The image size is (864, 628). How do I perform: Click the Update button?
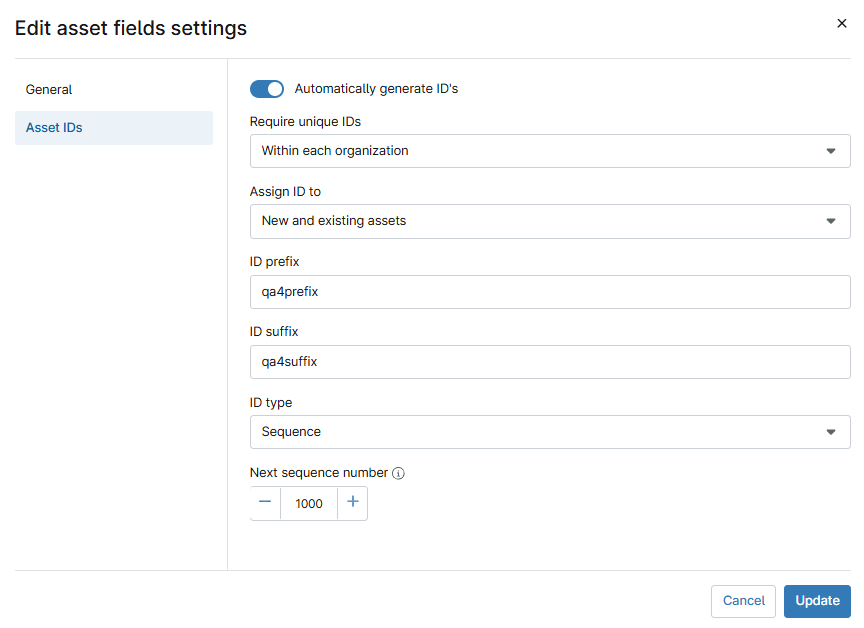click(817, 601)
